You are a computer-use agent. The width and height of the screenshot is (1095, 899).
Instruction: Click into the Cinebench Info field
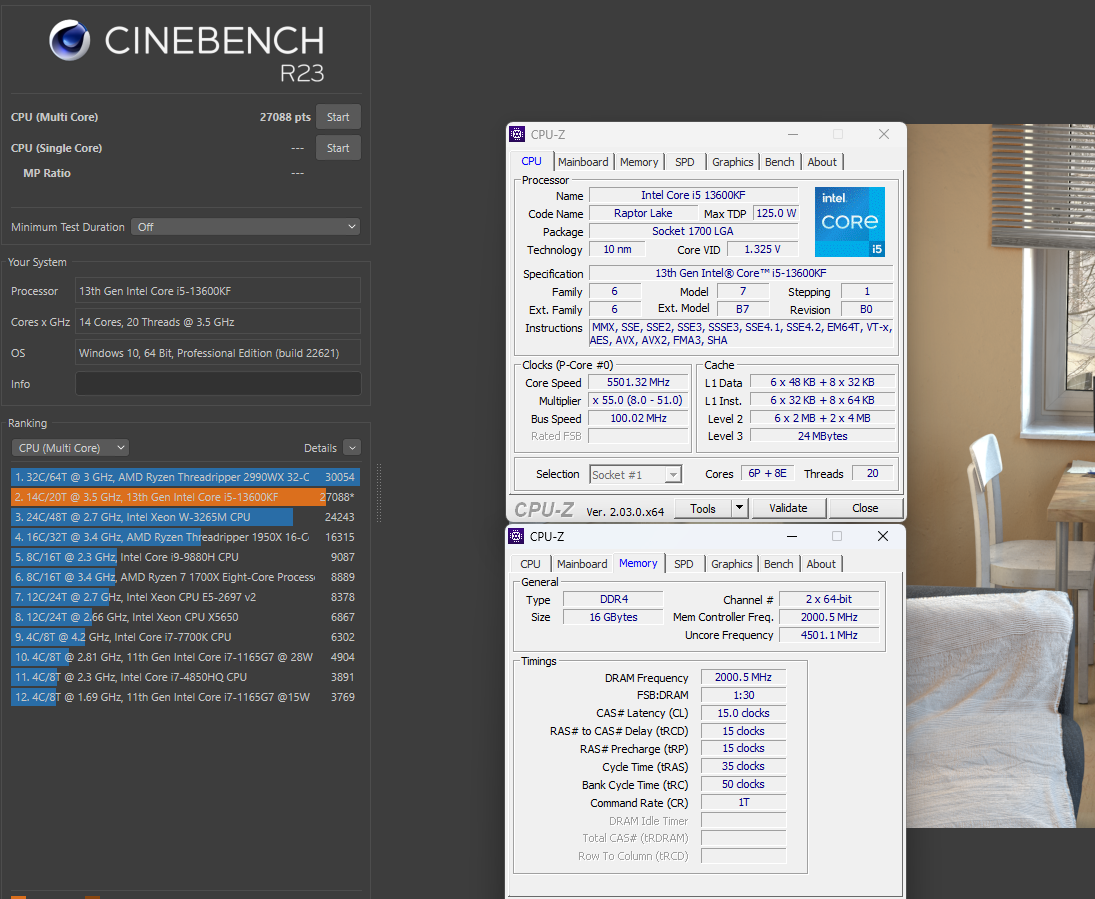pyautogui.click(x=218, y=383)
